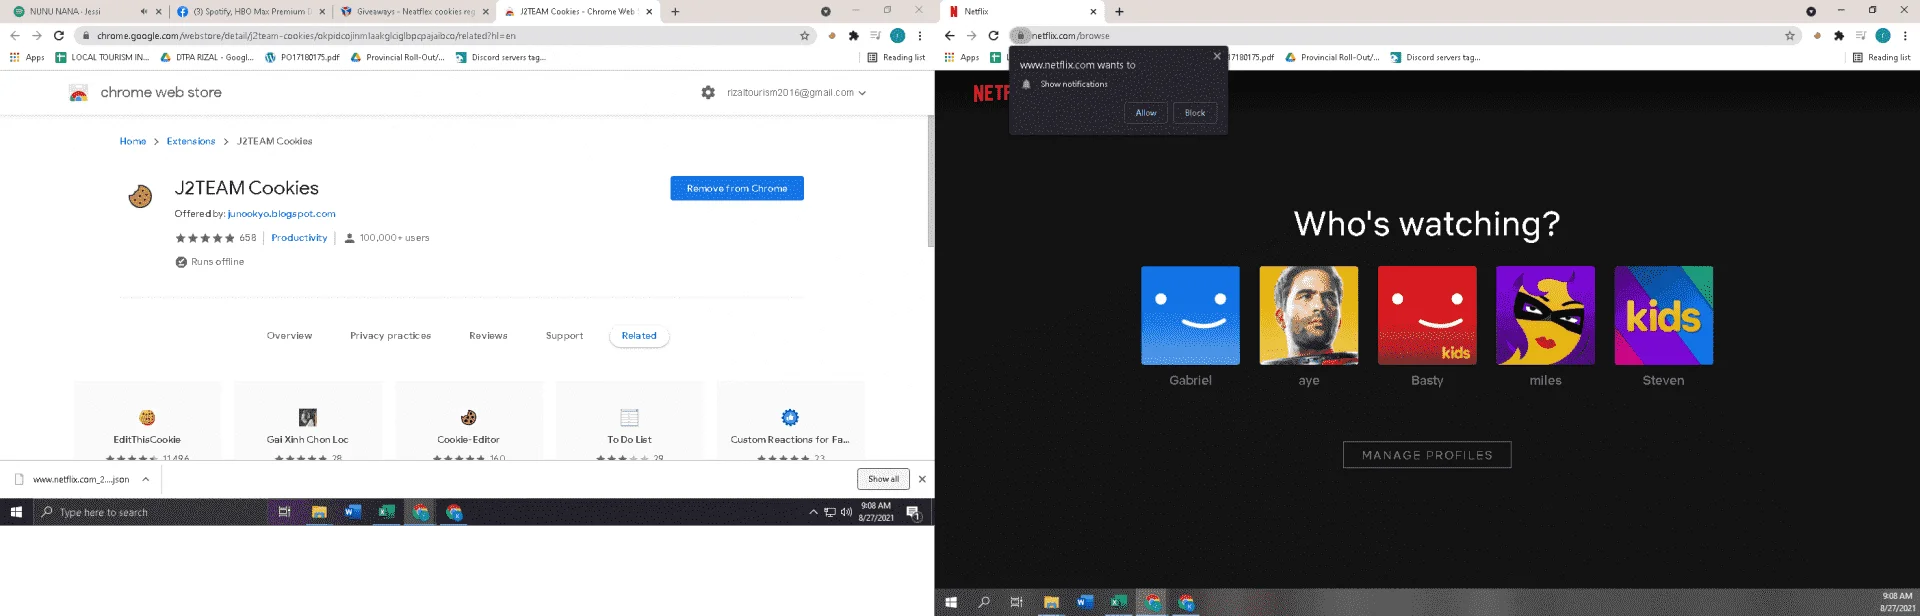Bookmark the Web Store page with star icon
The image size is (1920, 616).
804,35
